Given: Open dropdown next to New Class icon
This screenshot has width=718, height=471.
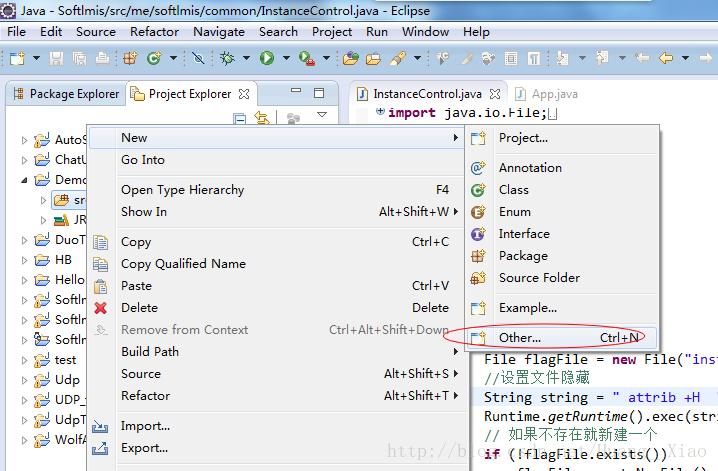Looking at the screenshot, I should (x=173, y=58).
